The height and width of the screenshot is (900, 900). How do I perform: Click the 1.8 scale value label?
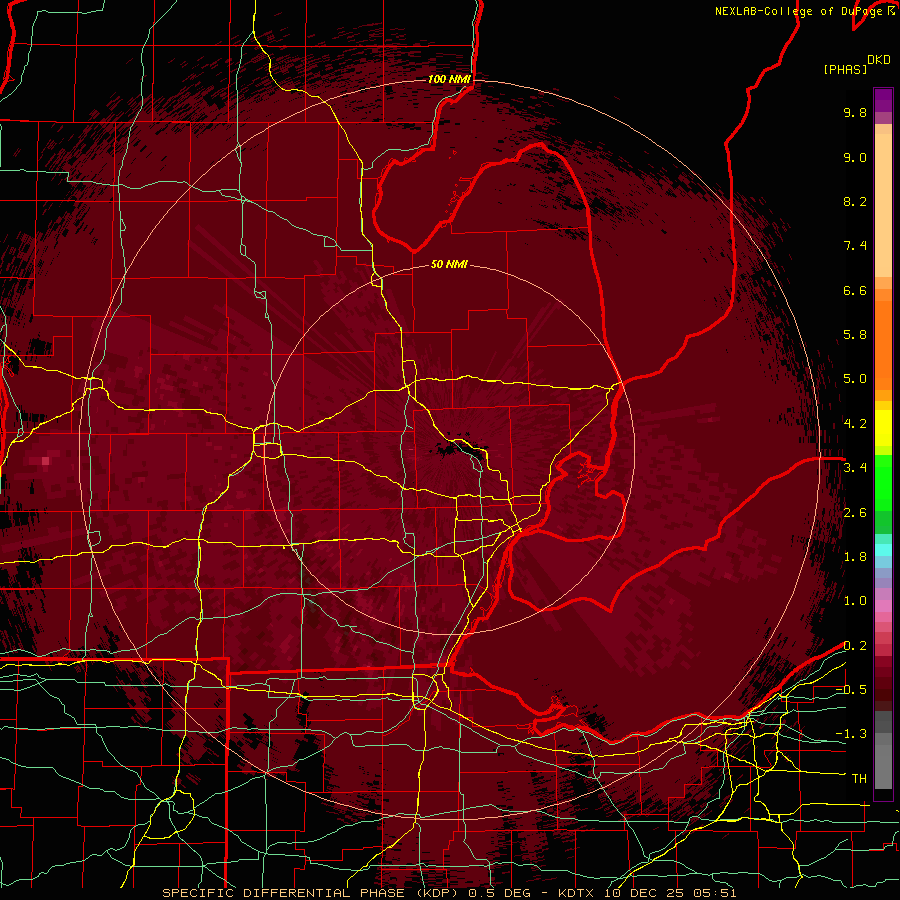pyautogui.click(x=855, y=557)
